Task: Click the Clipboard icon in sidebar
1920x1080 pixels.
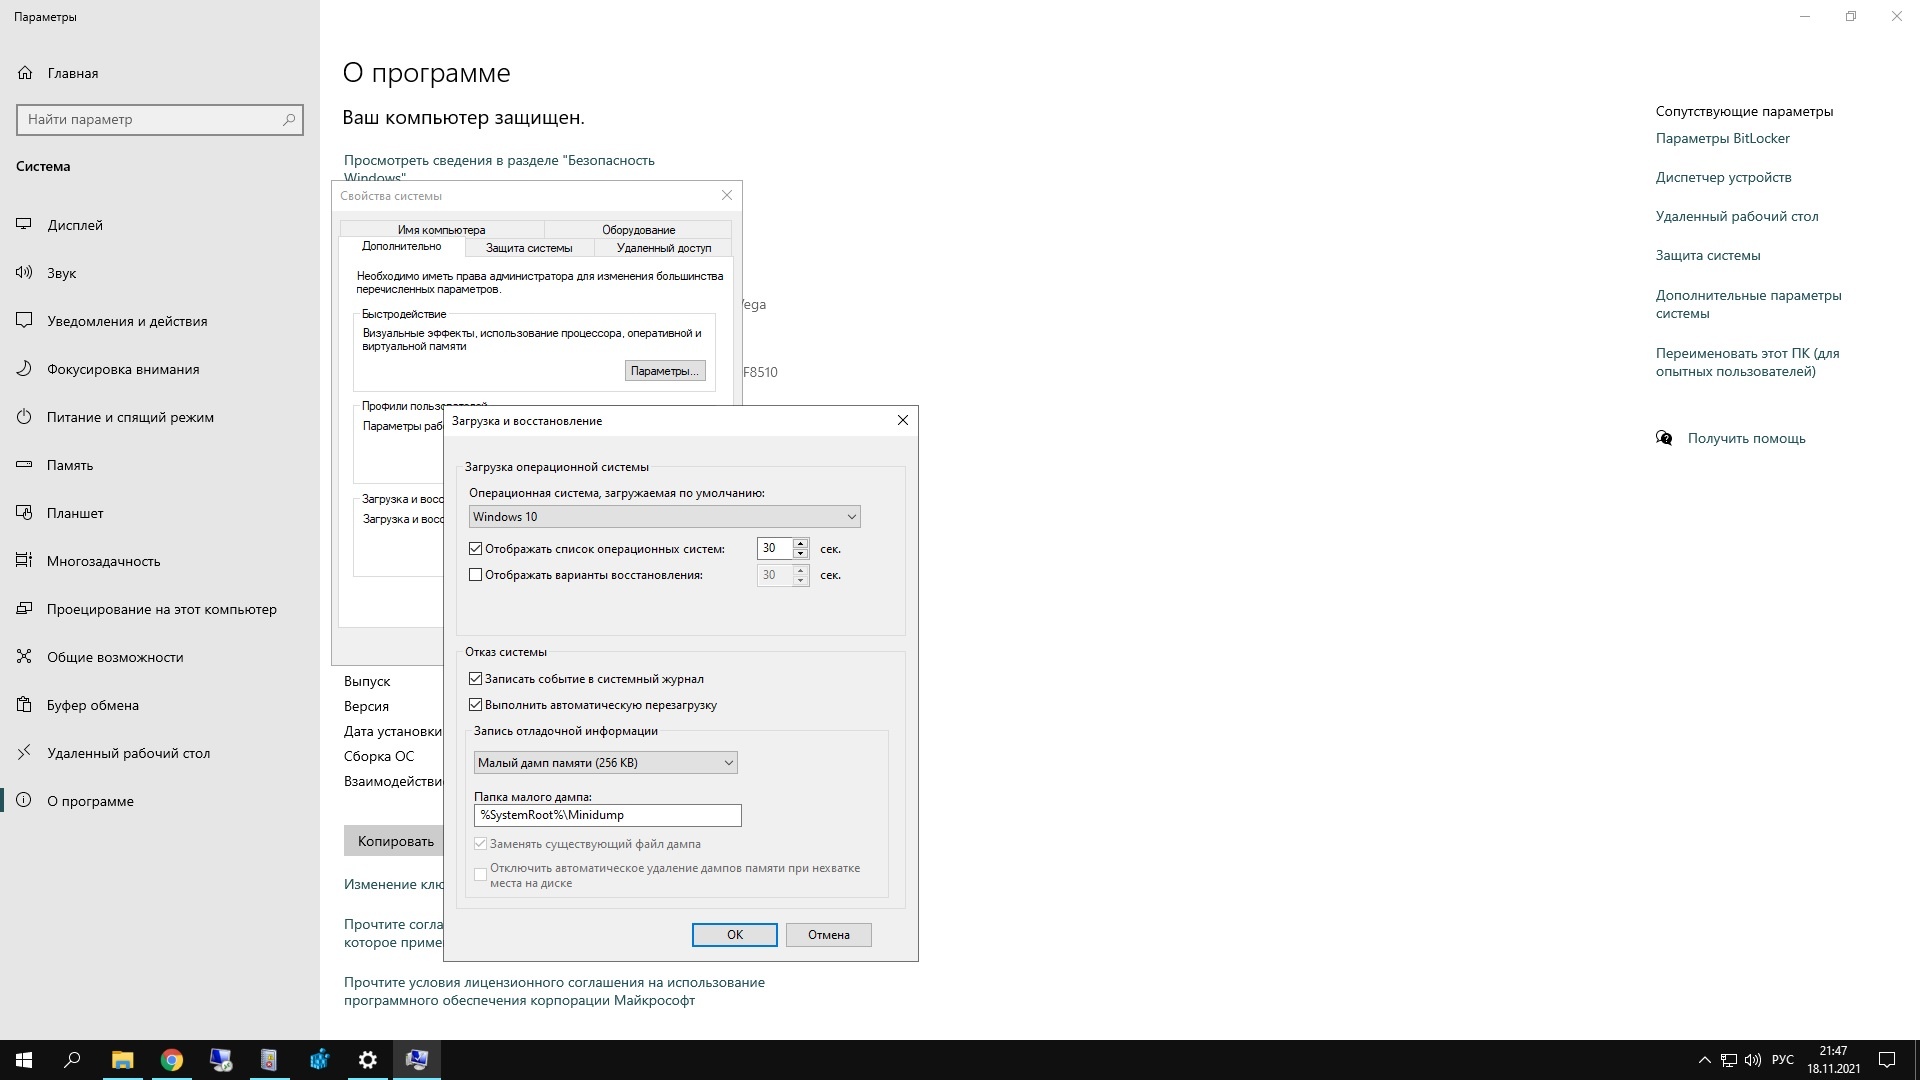Action: (24, 705)
